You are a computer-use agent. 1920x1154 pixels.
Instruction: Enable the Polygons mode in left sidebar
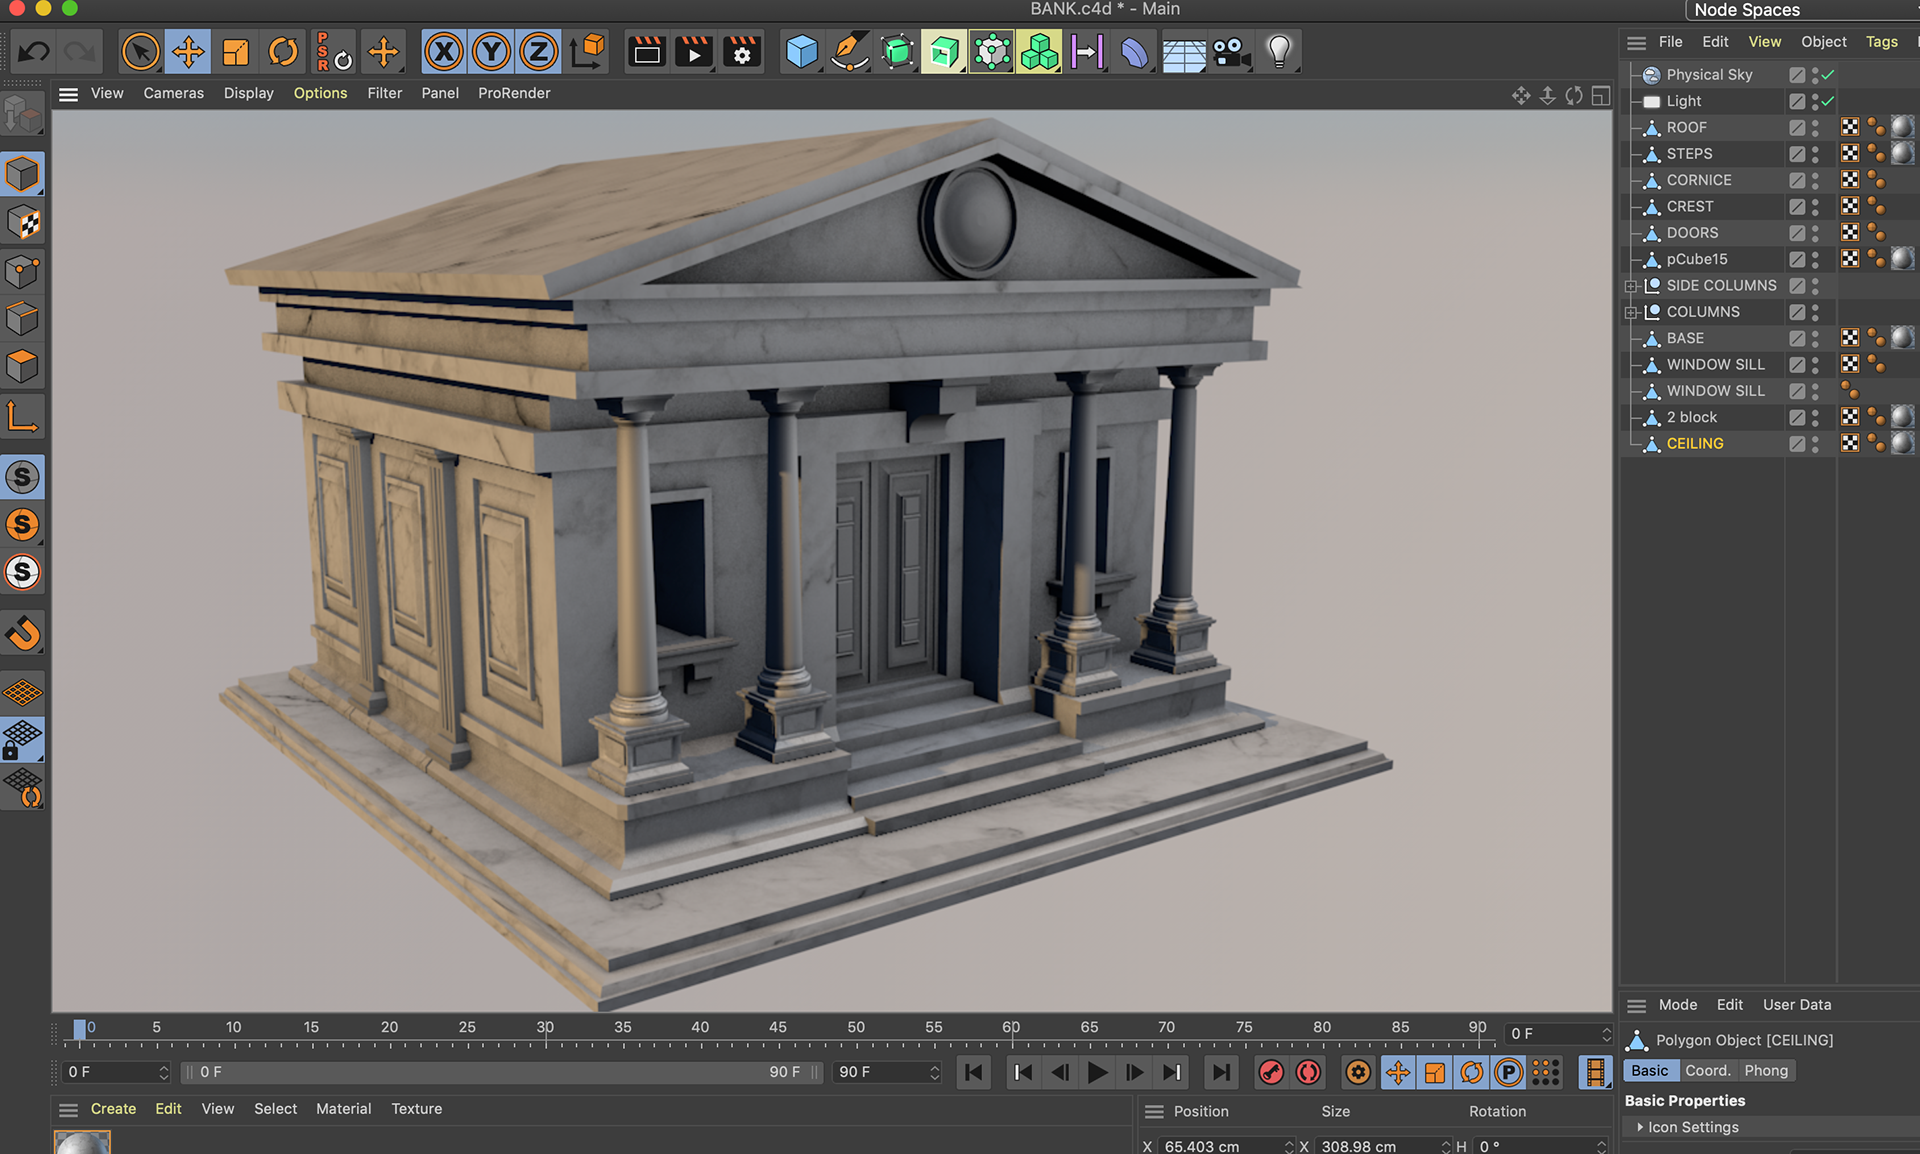point(22,367)
